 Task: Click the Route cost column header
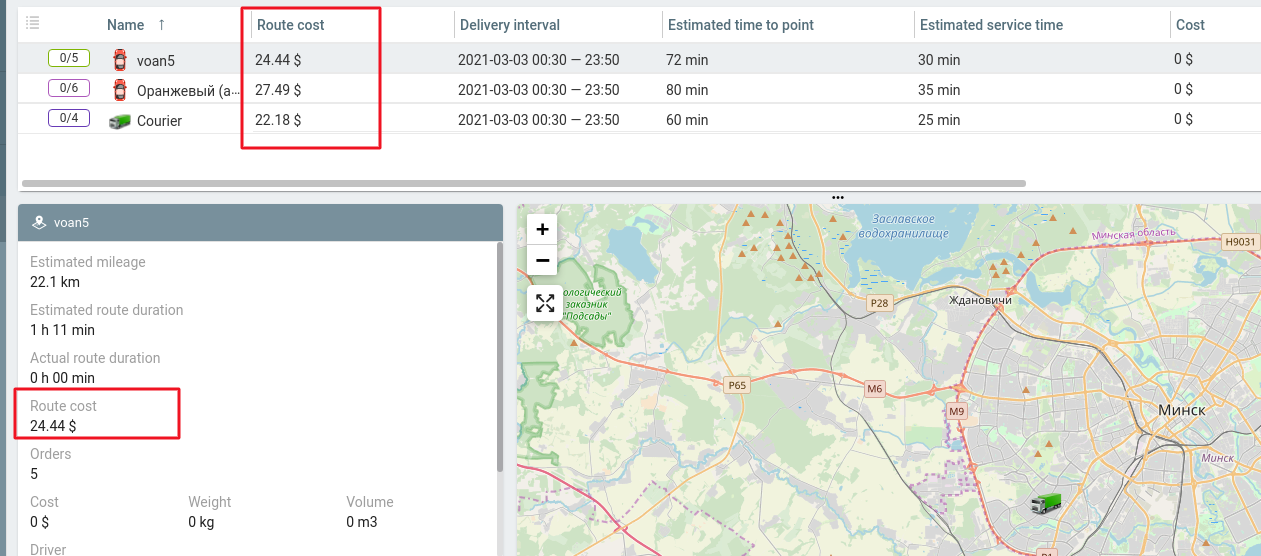(291, 25)
